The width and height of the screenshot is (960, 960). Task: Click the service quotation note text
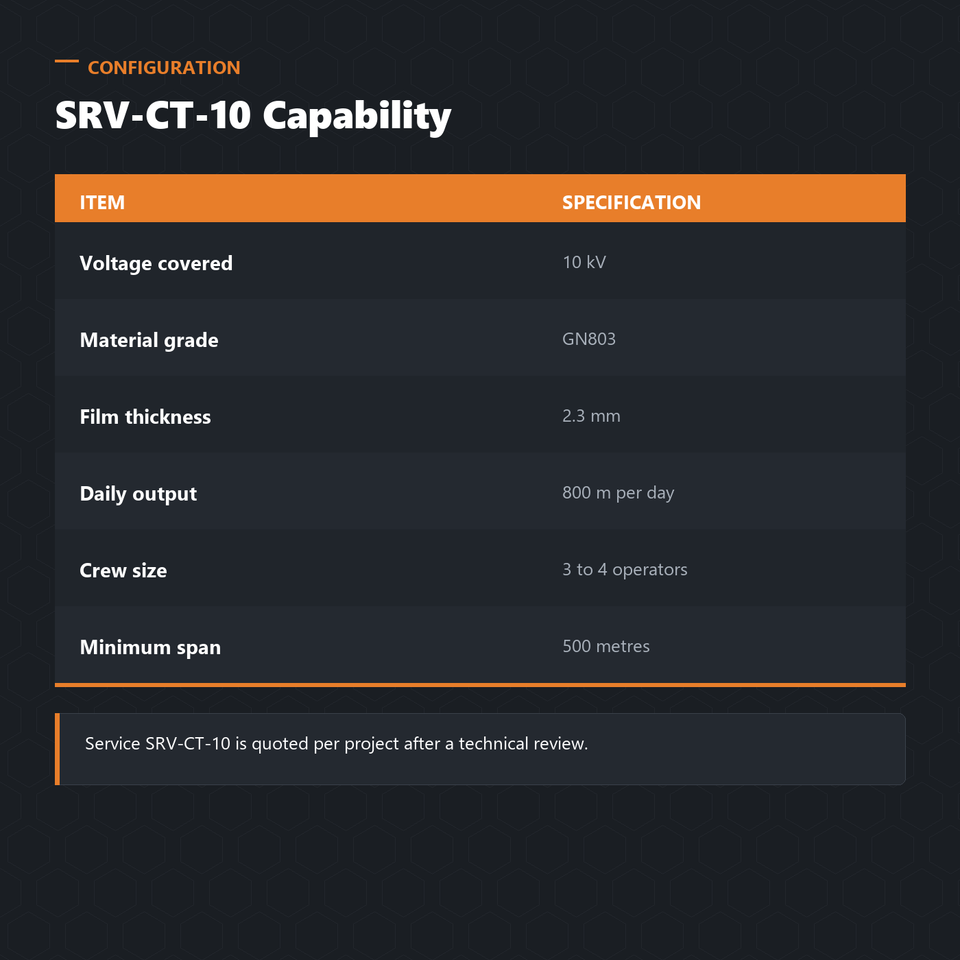click(x=336, y=743)
